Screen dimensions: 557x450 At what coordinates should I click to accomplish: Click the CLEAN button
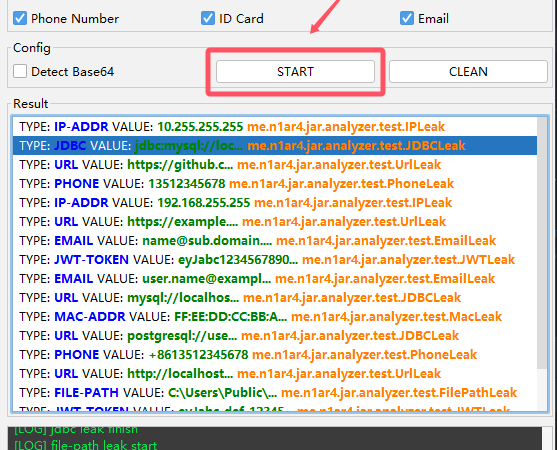click(468, 71)
